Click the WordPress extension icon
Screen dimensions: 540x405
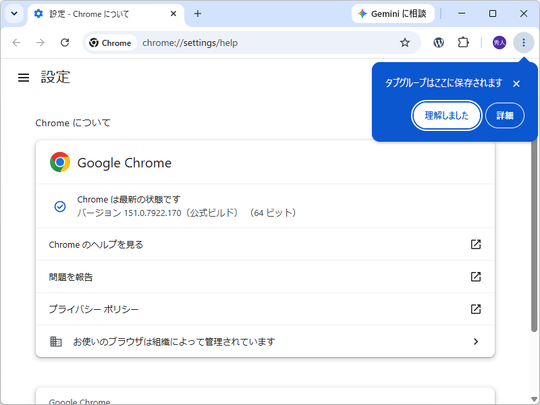[x=438, y=43]
